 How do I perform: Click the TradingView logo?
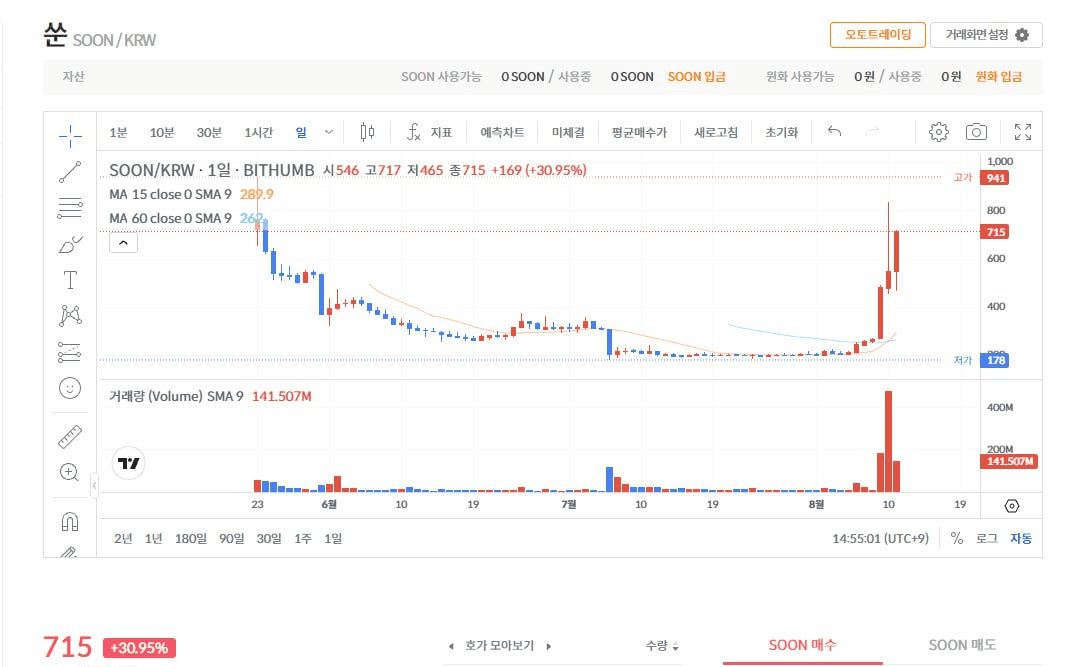pyautogui.click(x=128, y=464)
